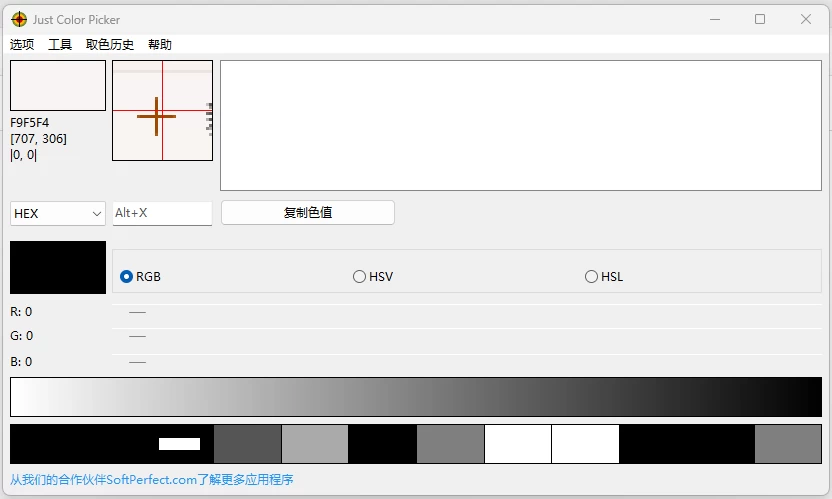
Task: Open the SoftPerfect.com partner link
Action: coord(152,480)
